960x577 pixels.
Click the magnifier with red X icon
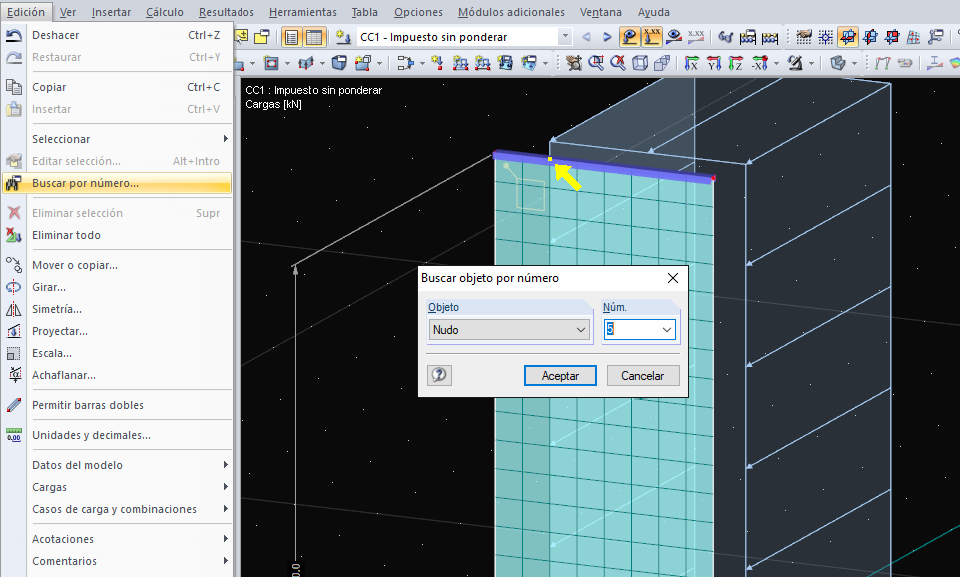618,62
